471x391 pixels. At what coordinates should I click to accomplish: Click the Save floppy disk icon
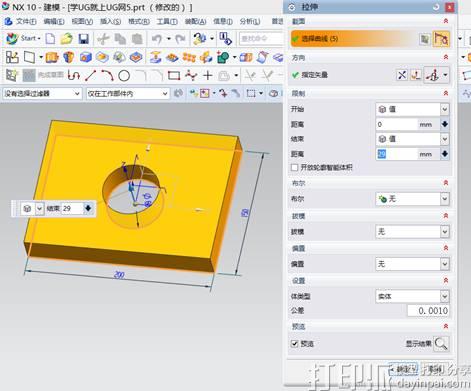[84, 39]
